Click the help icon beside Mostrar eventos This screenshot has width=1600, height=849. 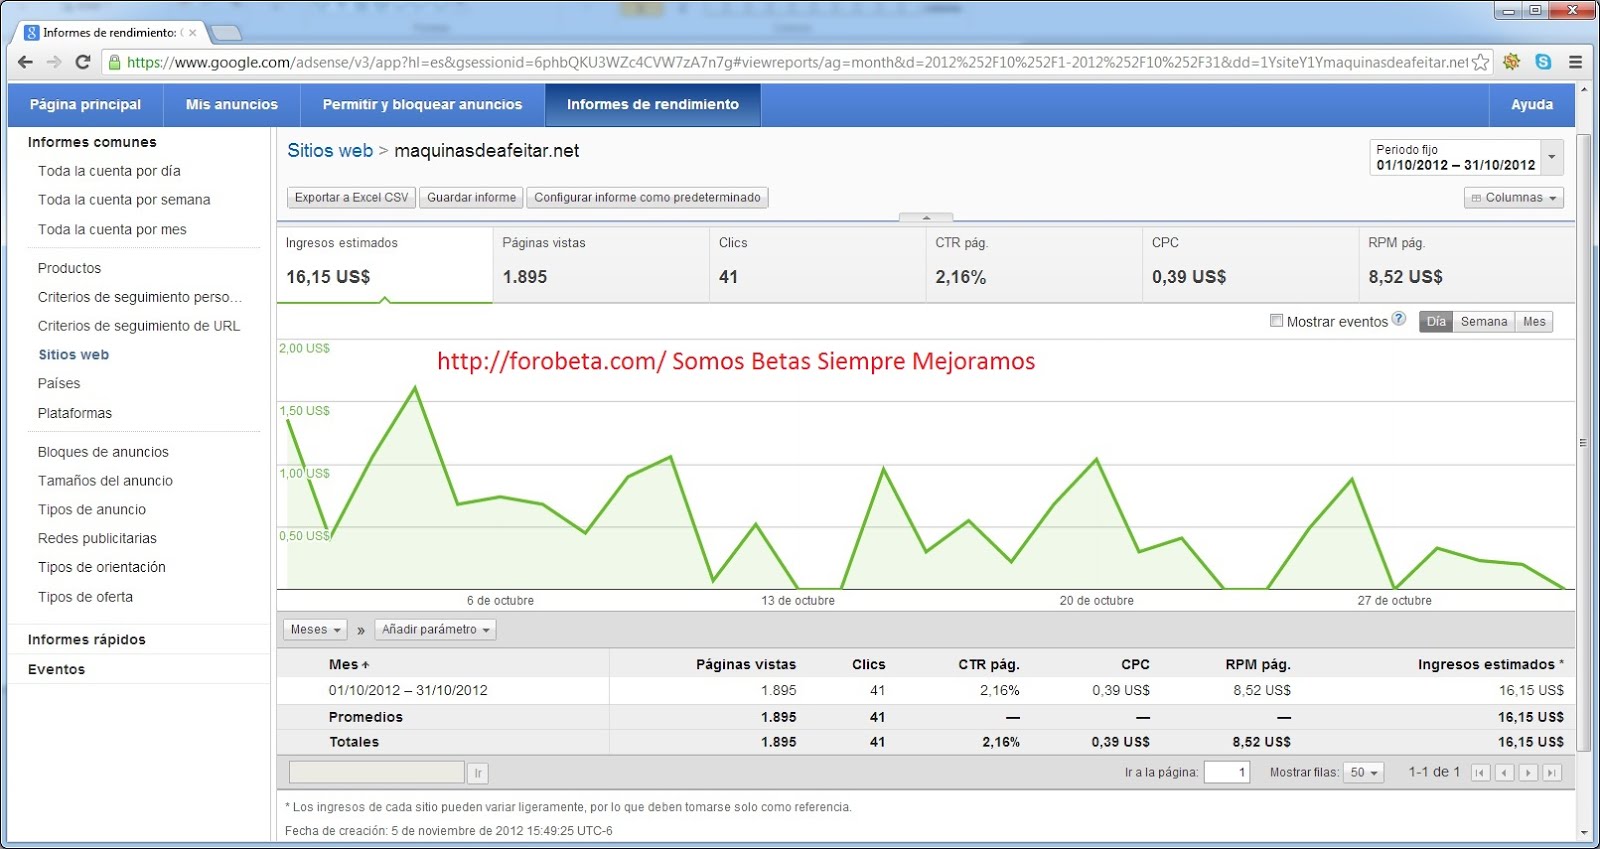[1399, 319]
